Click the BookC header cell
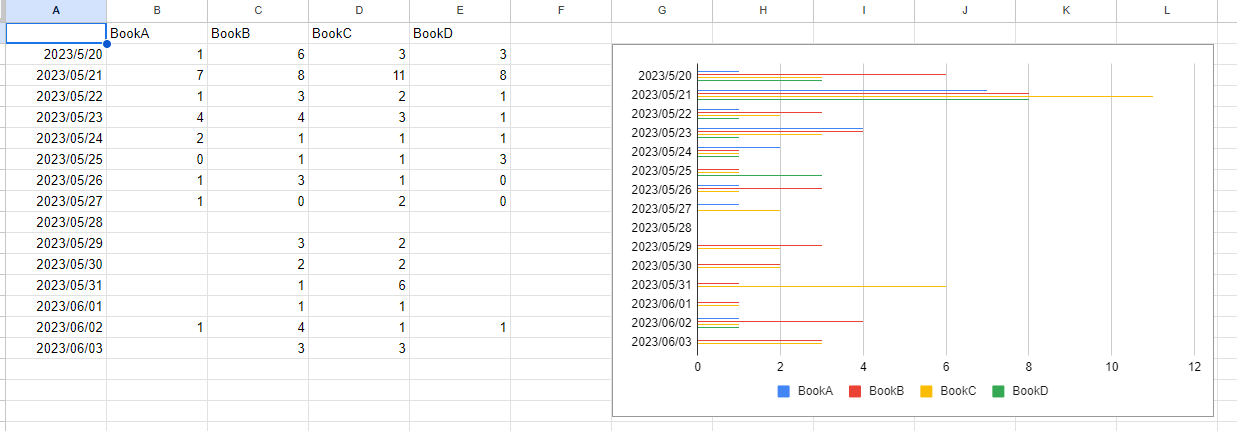Viewport: 1237px width, 431px height. pos(359,33)
